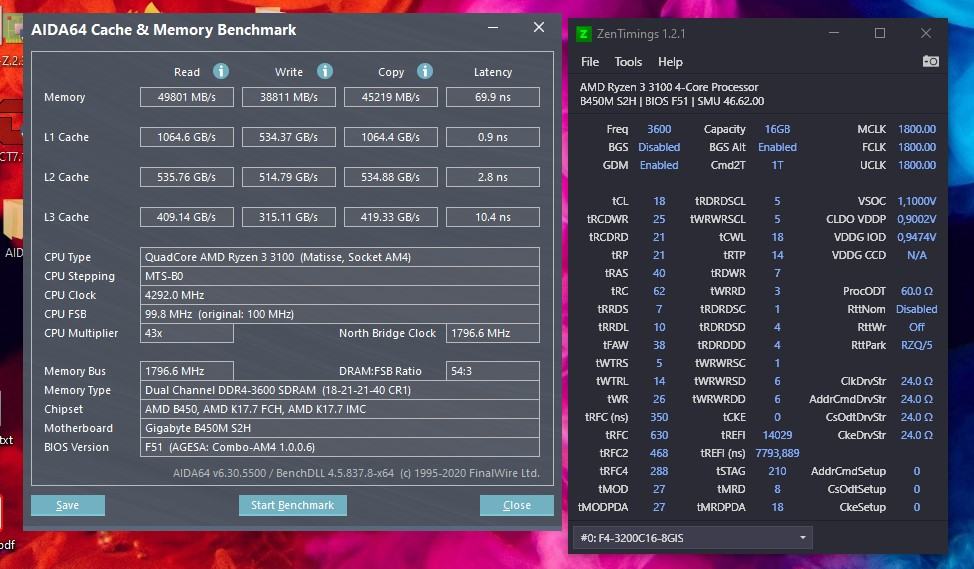The image size is (974, 569).
Task: Click the Capacity value 16GB
Action: (777, 129)
